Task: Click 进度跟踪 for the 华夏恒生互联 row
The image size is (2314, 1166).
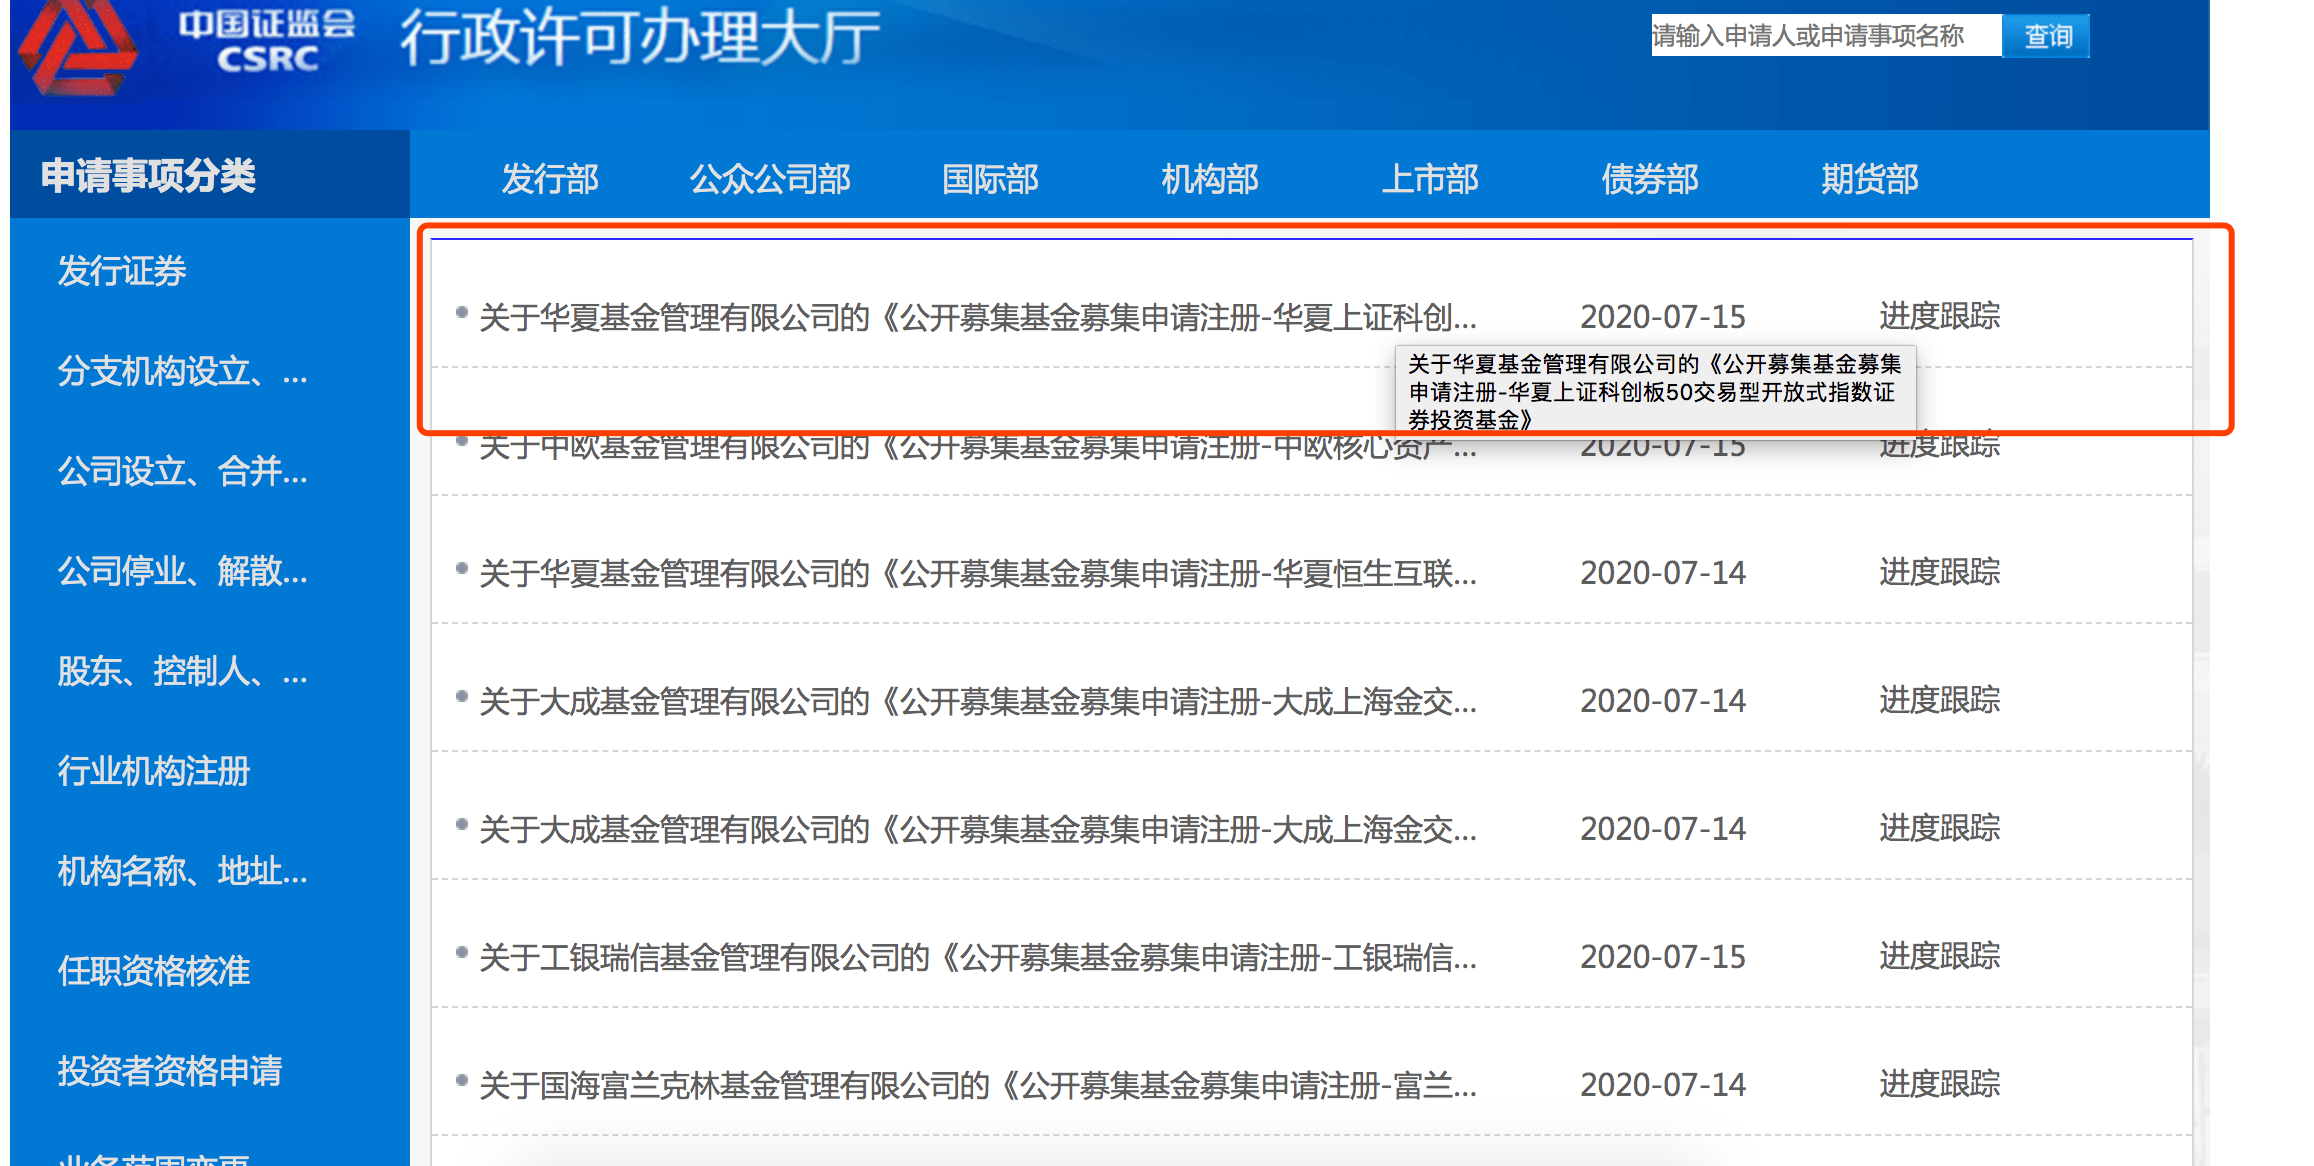Action: (1940, 572)
